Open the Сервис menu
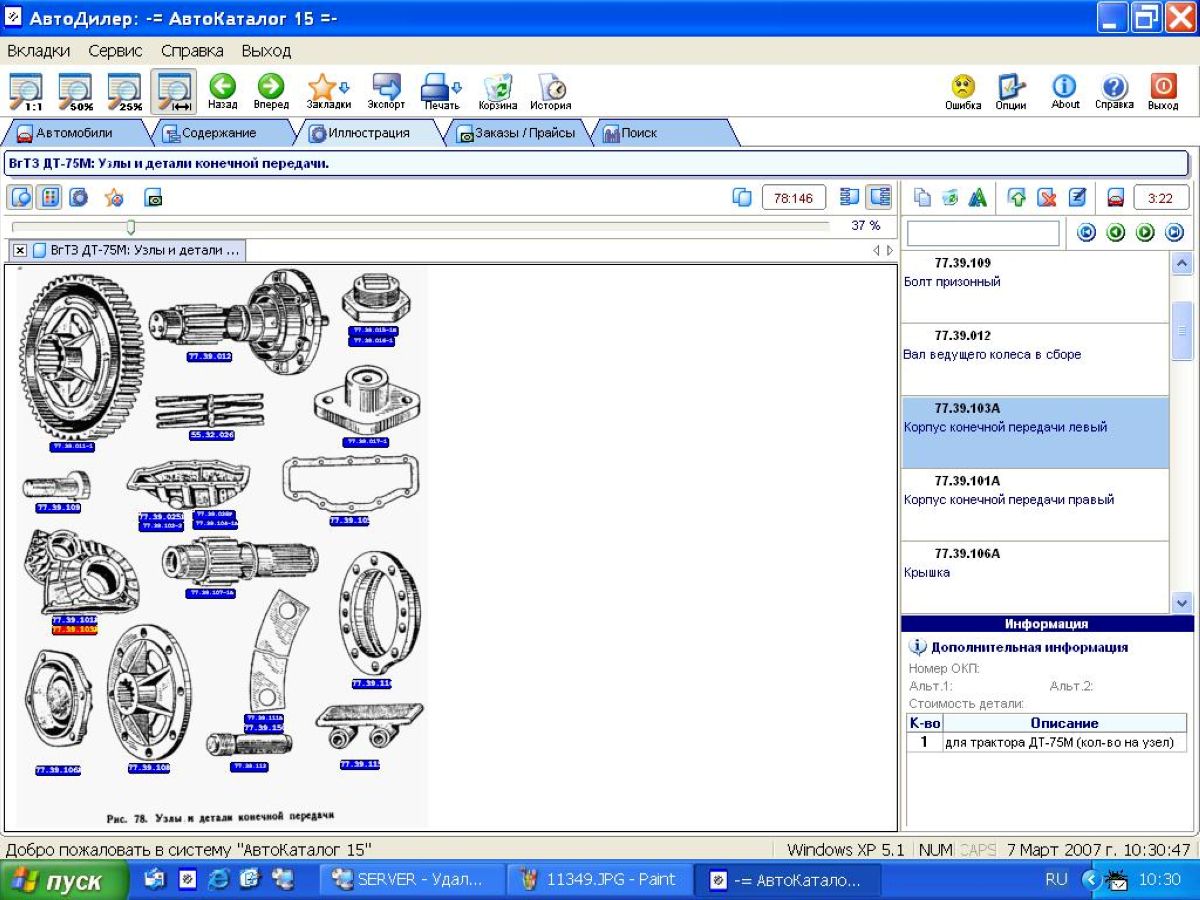The image size is (1200, 900). pyautogui.click(x=115, y=50)
